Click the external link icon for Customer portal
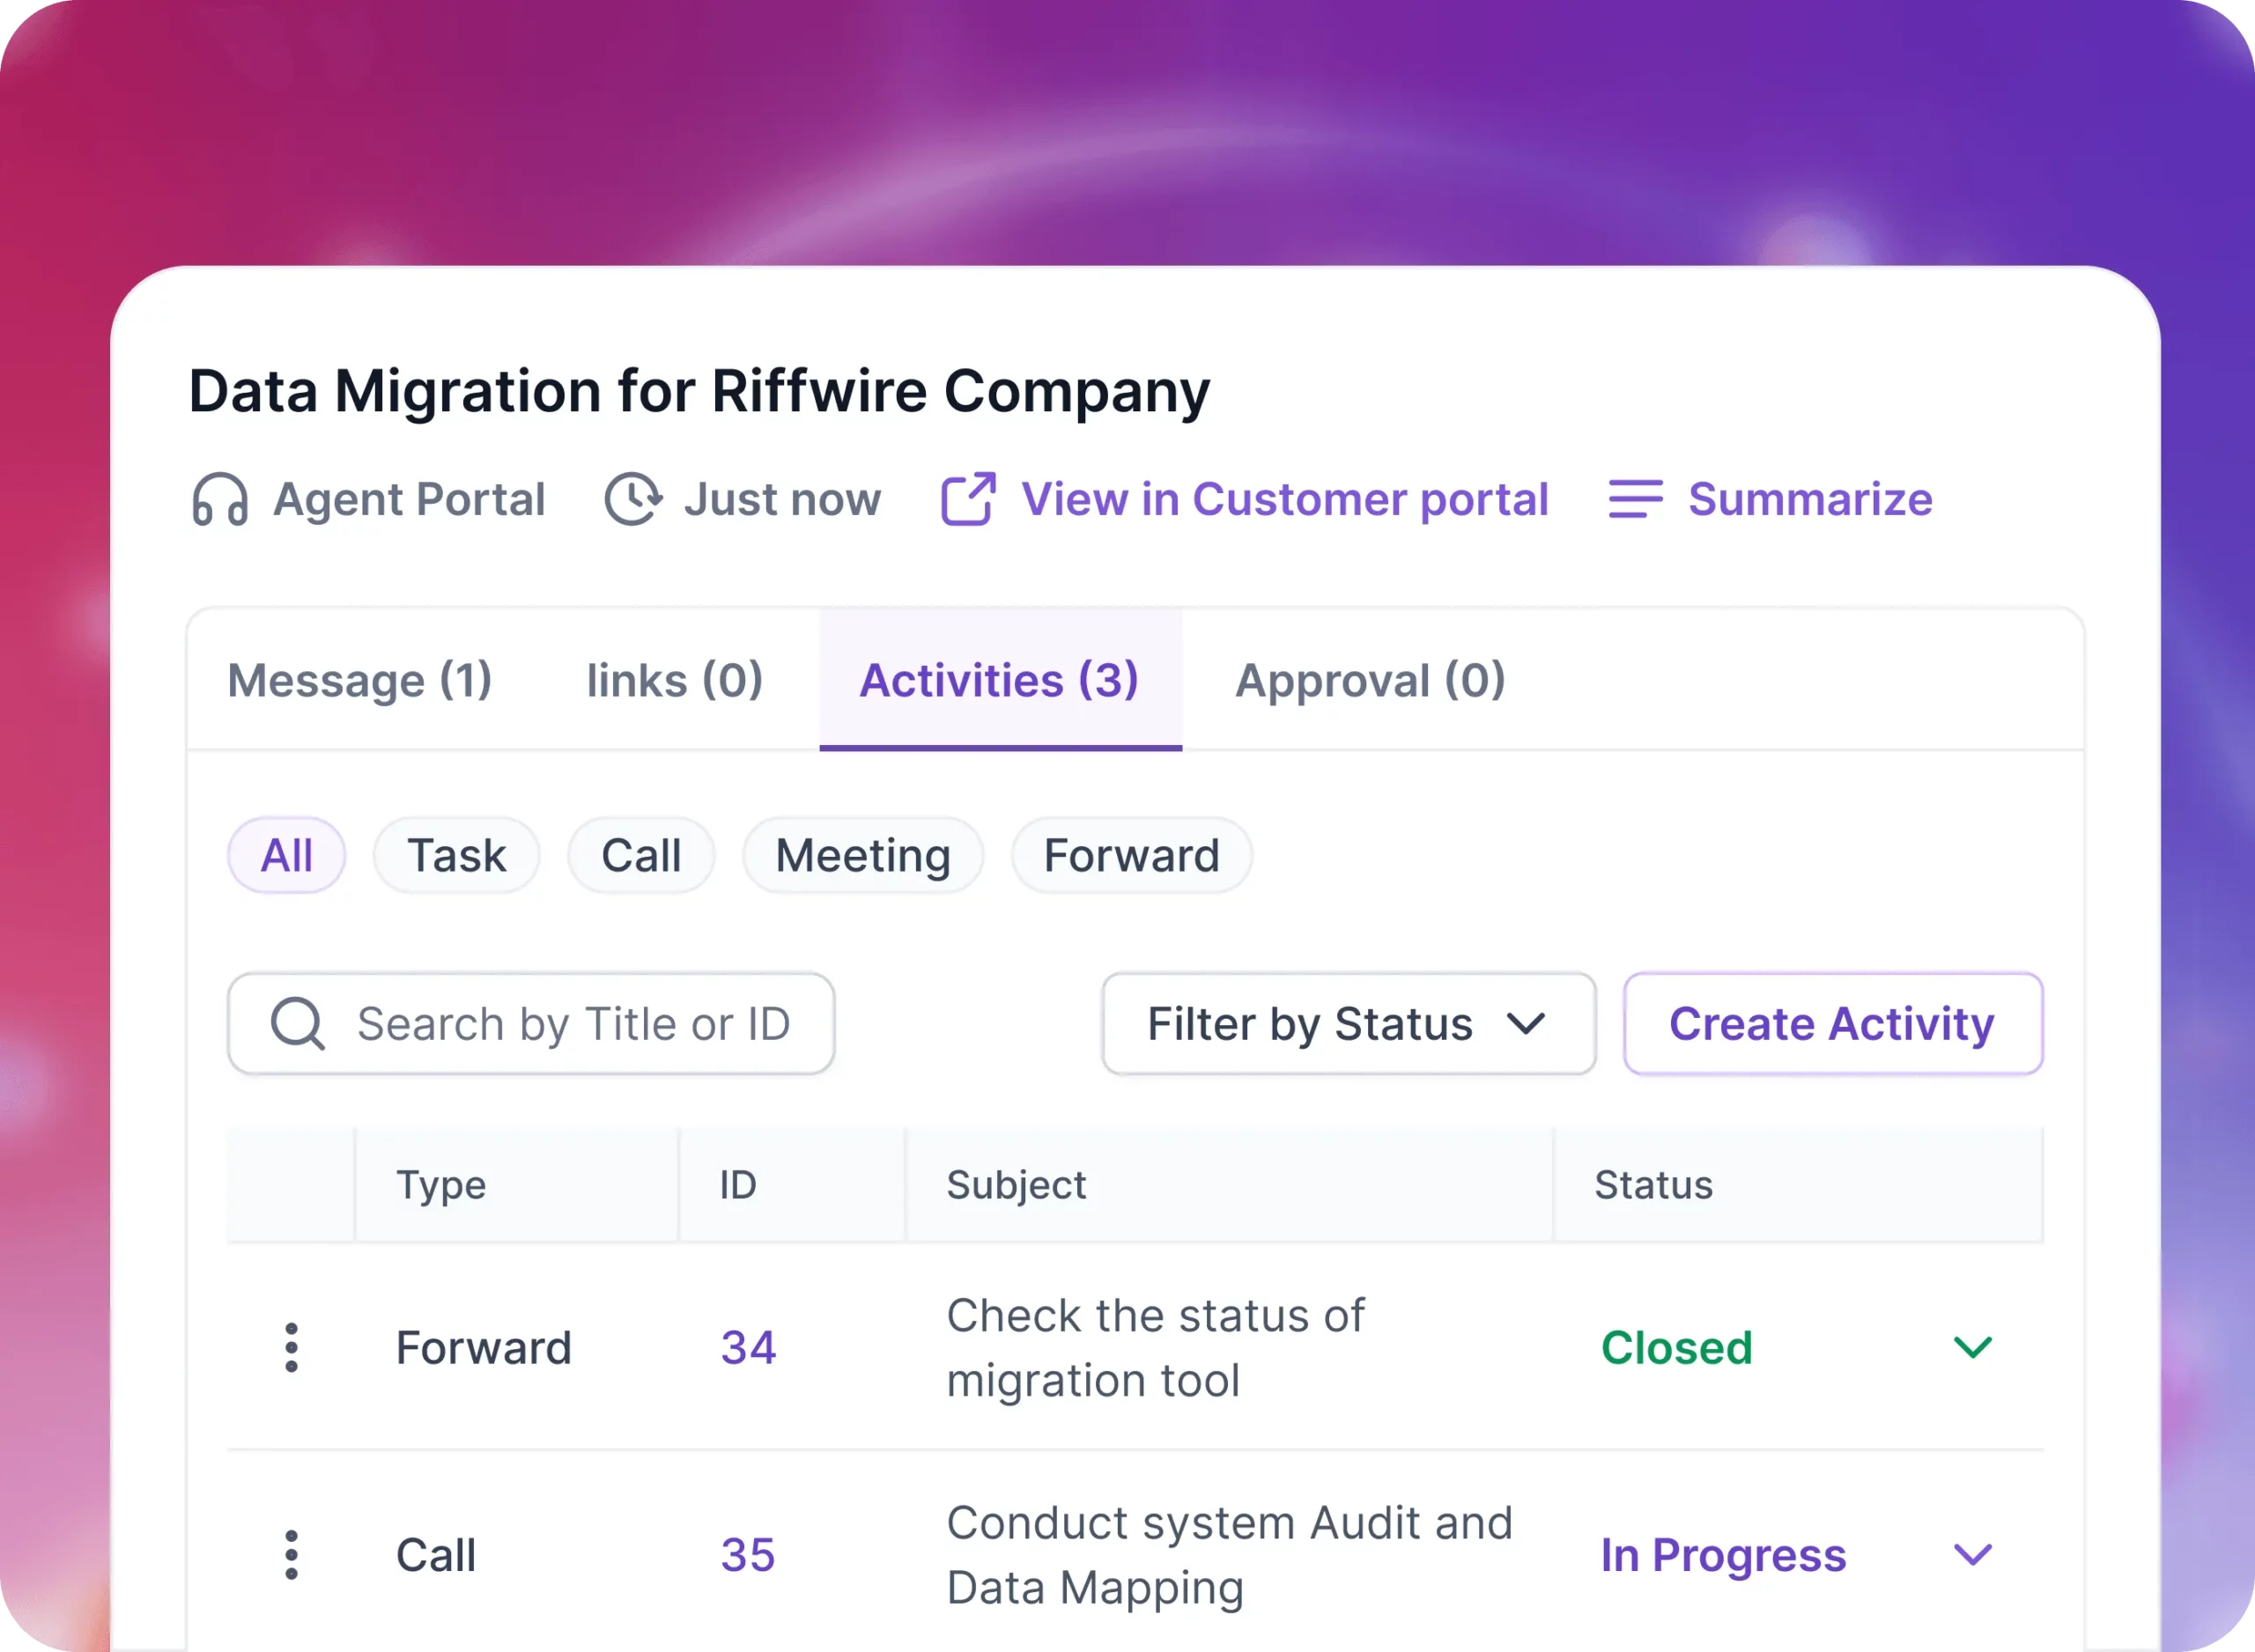The height and width of the screenshot is (1652, 2255). tap(966, 498)
